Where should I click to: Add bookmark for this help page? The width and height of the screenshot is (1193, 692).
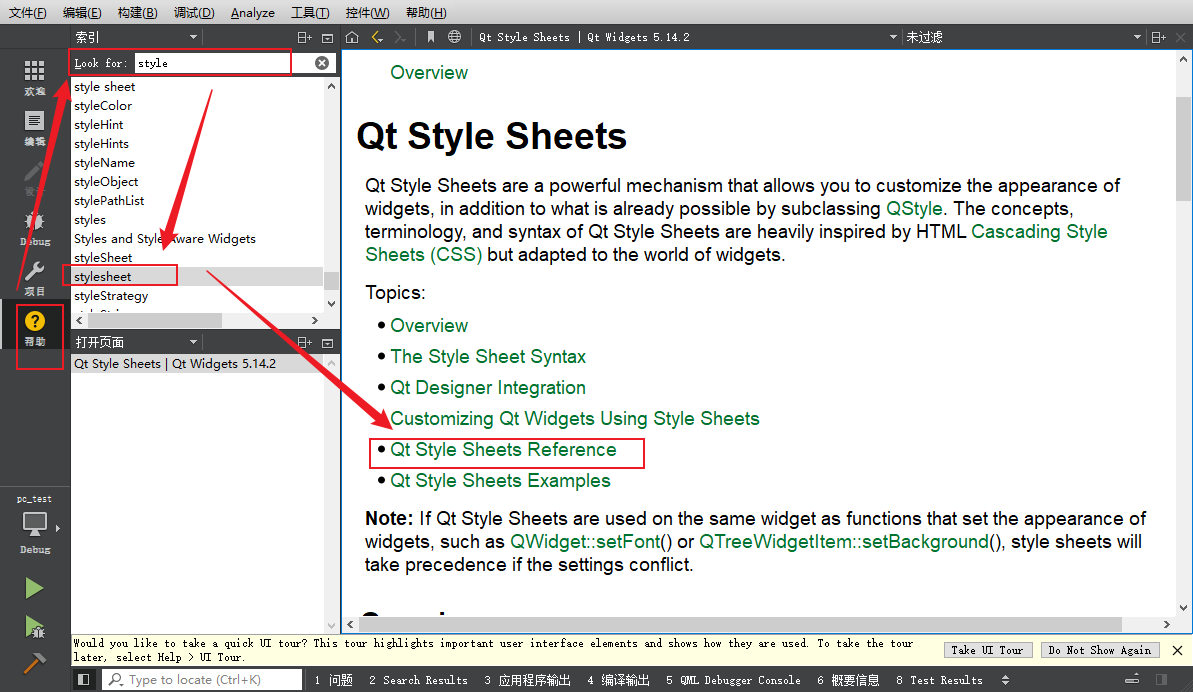click(431, 37)
